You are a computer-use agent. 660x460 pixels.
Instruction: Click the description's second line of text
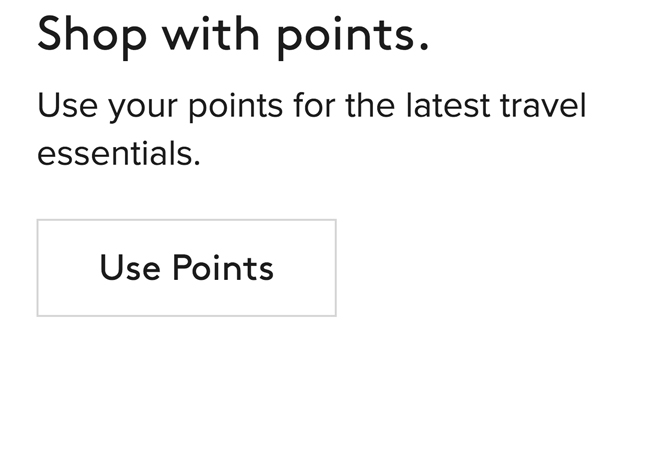click(119, 153)
